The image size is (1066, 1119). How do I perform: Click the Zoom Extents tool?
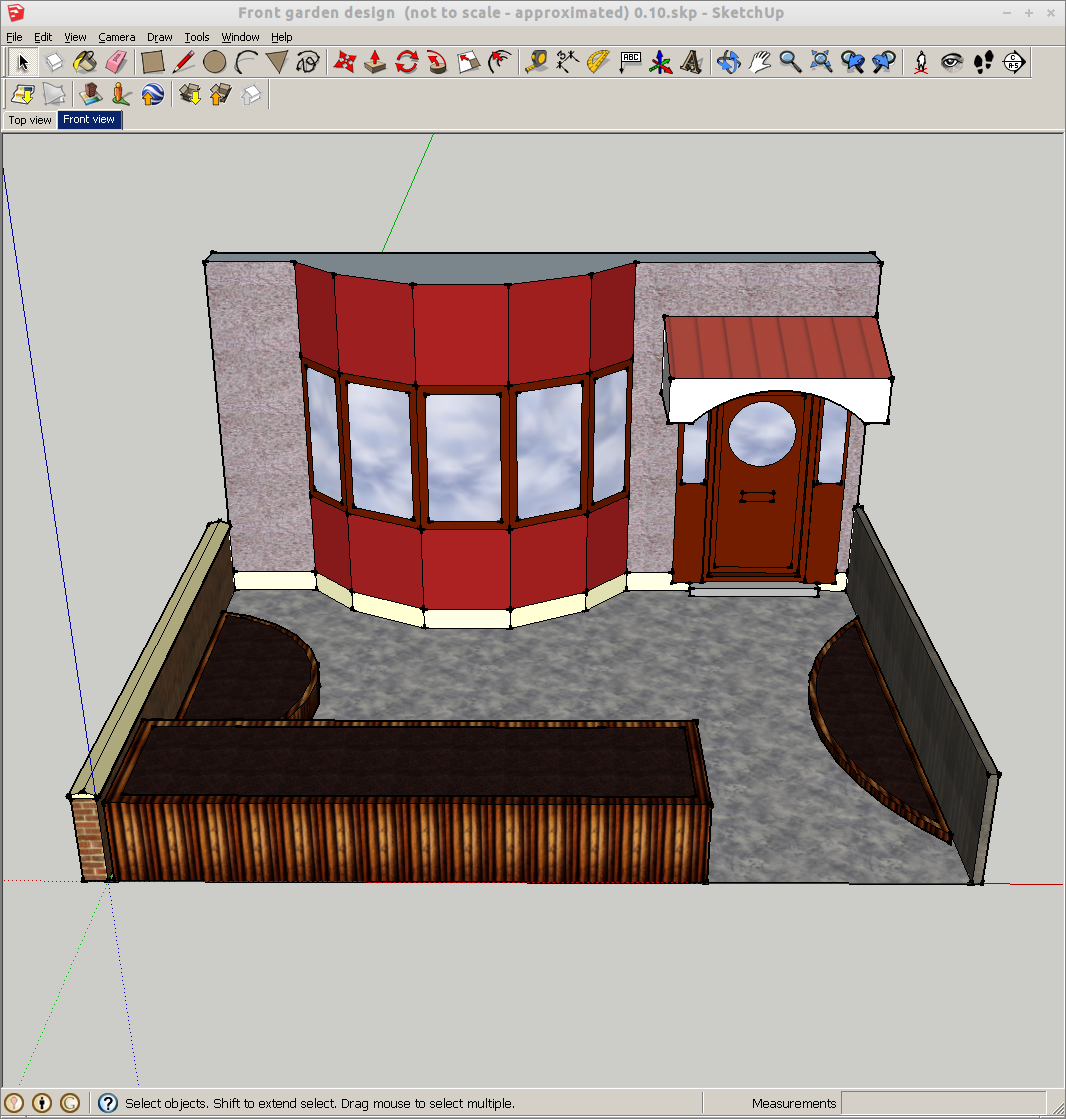tap(821, 63)
